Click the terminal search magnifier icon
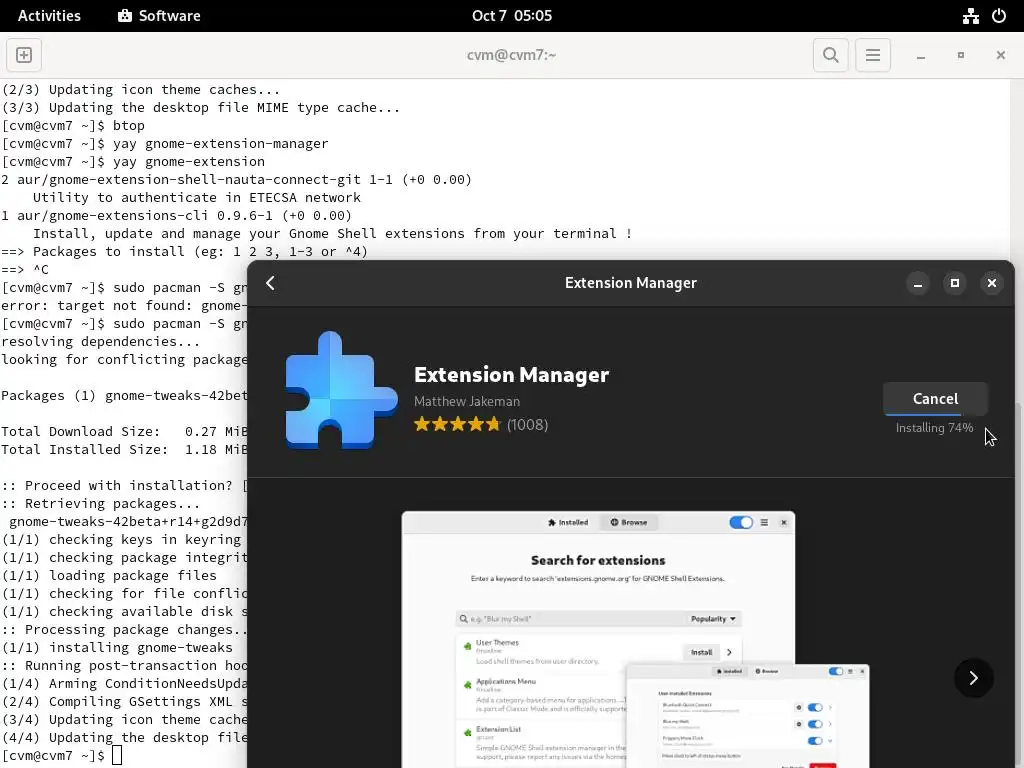The image size is (1024, 768). point(831,55)
